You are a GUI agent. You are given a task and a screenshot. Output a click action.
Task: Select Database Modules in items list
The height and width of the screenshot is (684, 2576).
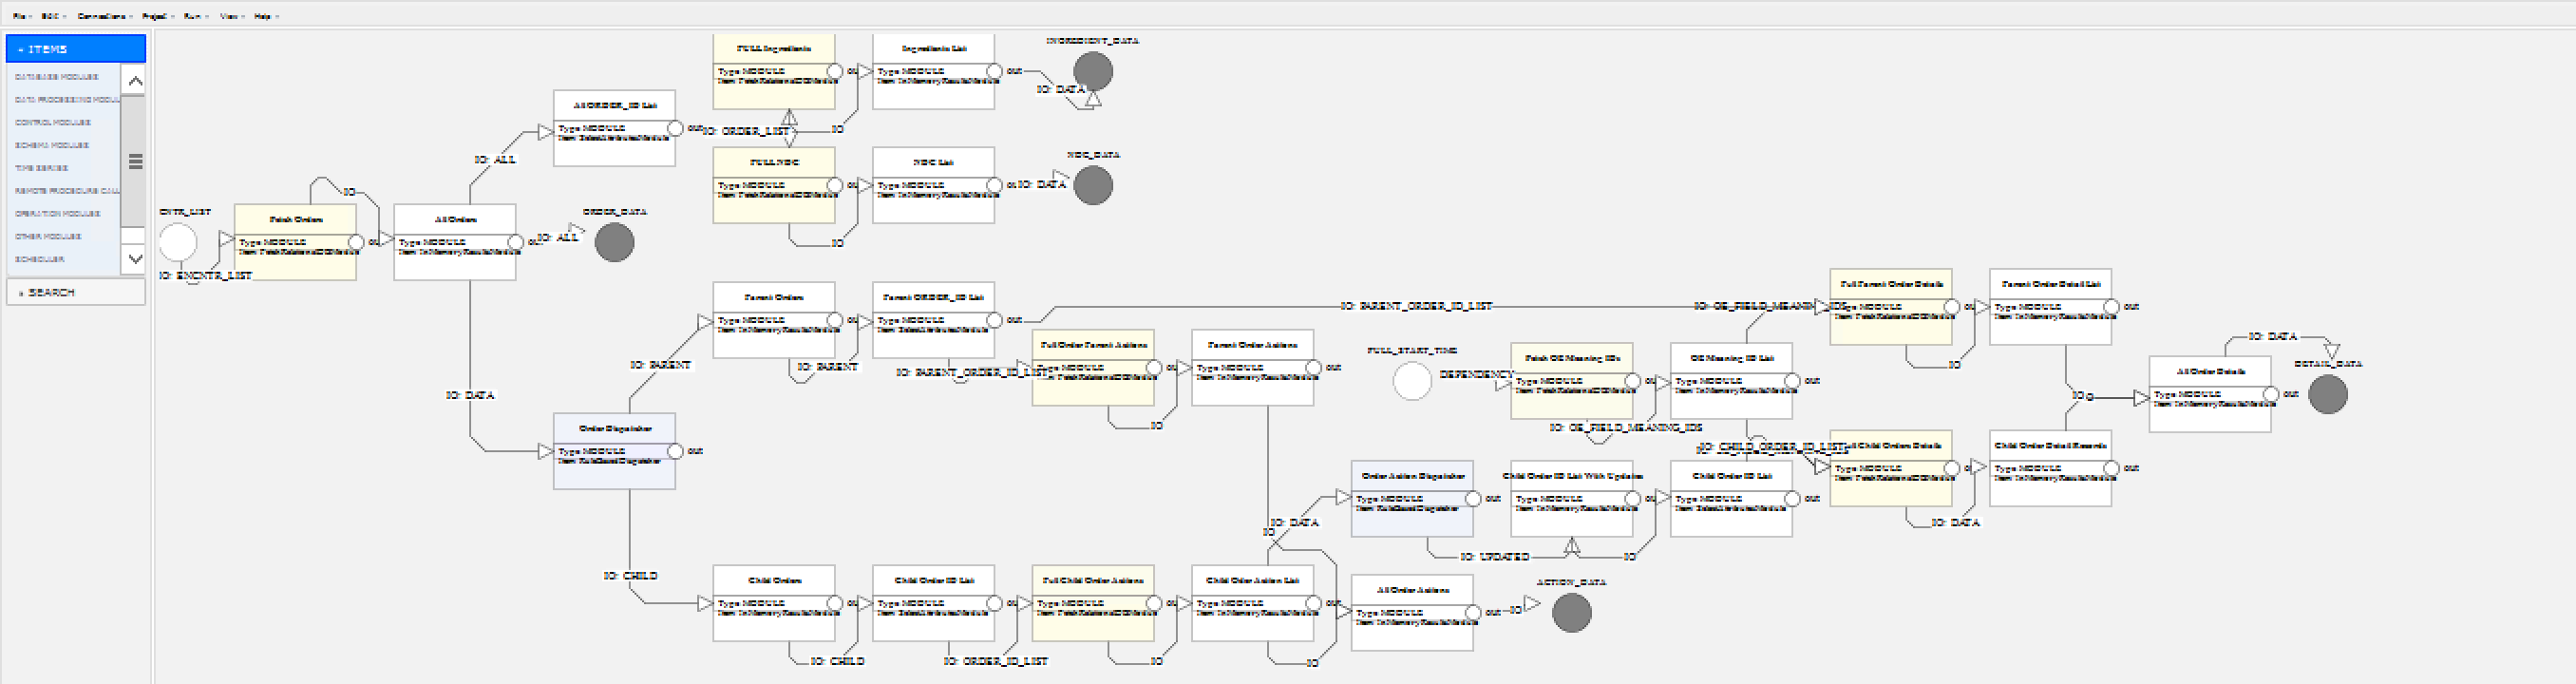point(57,77)
